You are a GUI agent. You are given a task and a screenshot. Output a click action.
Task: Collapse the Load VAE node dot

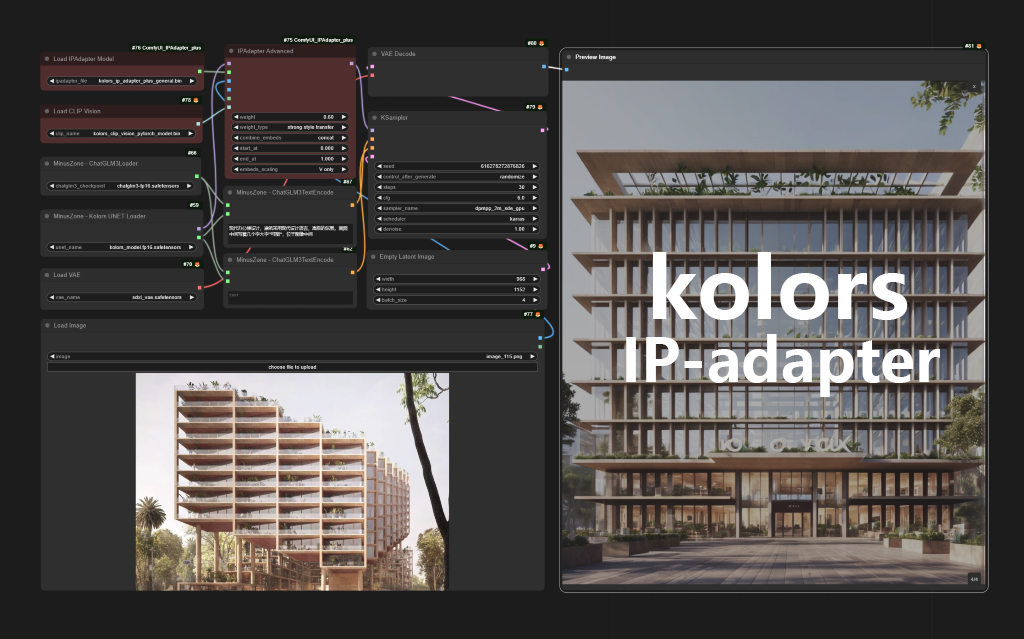(x=47, y=275)
